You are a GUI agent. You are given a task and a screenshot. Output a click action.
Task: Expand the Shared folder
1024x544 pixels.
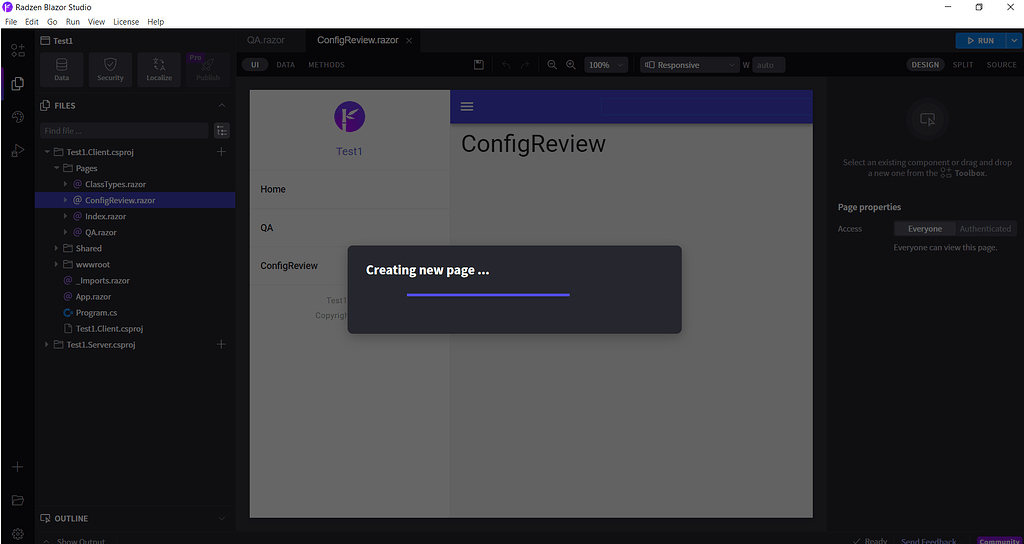tap(56, 248)
